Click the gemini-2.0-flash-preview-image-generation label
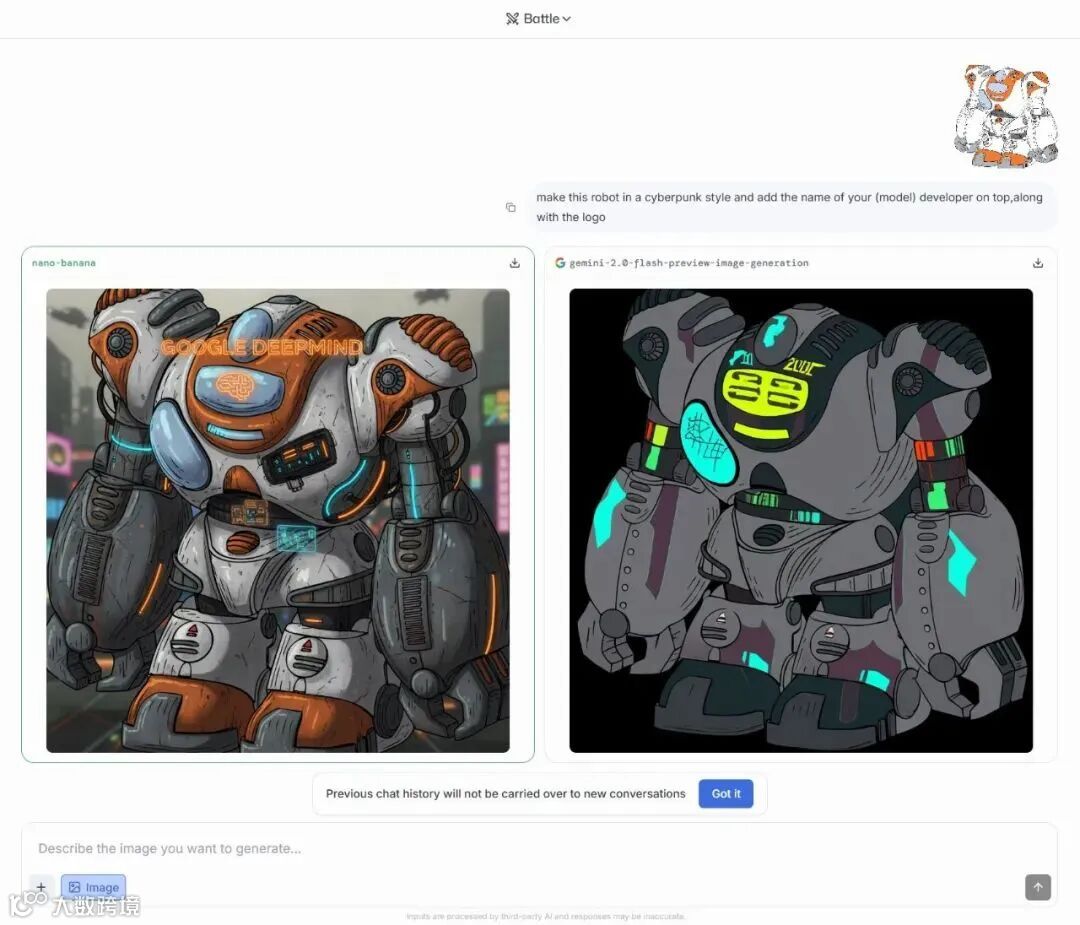1080x925 pixels. pos(689,263)
